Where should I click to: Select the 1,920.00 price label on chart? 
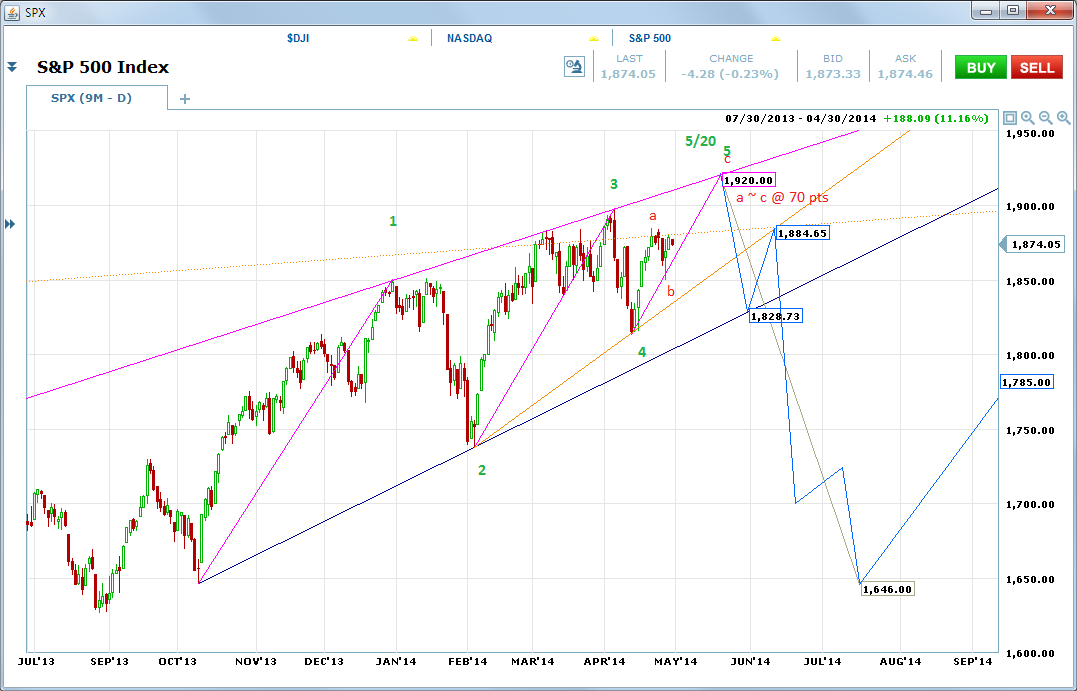[748, 180]
